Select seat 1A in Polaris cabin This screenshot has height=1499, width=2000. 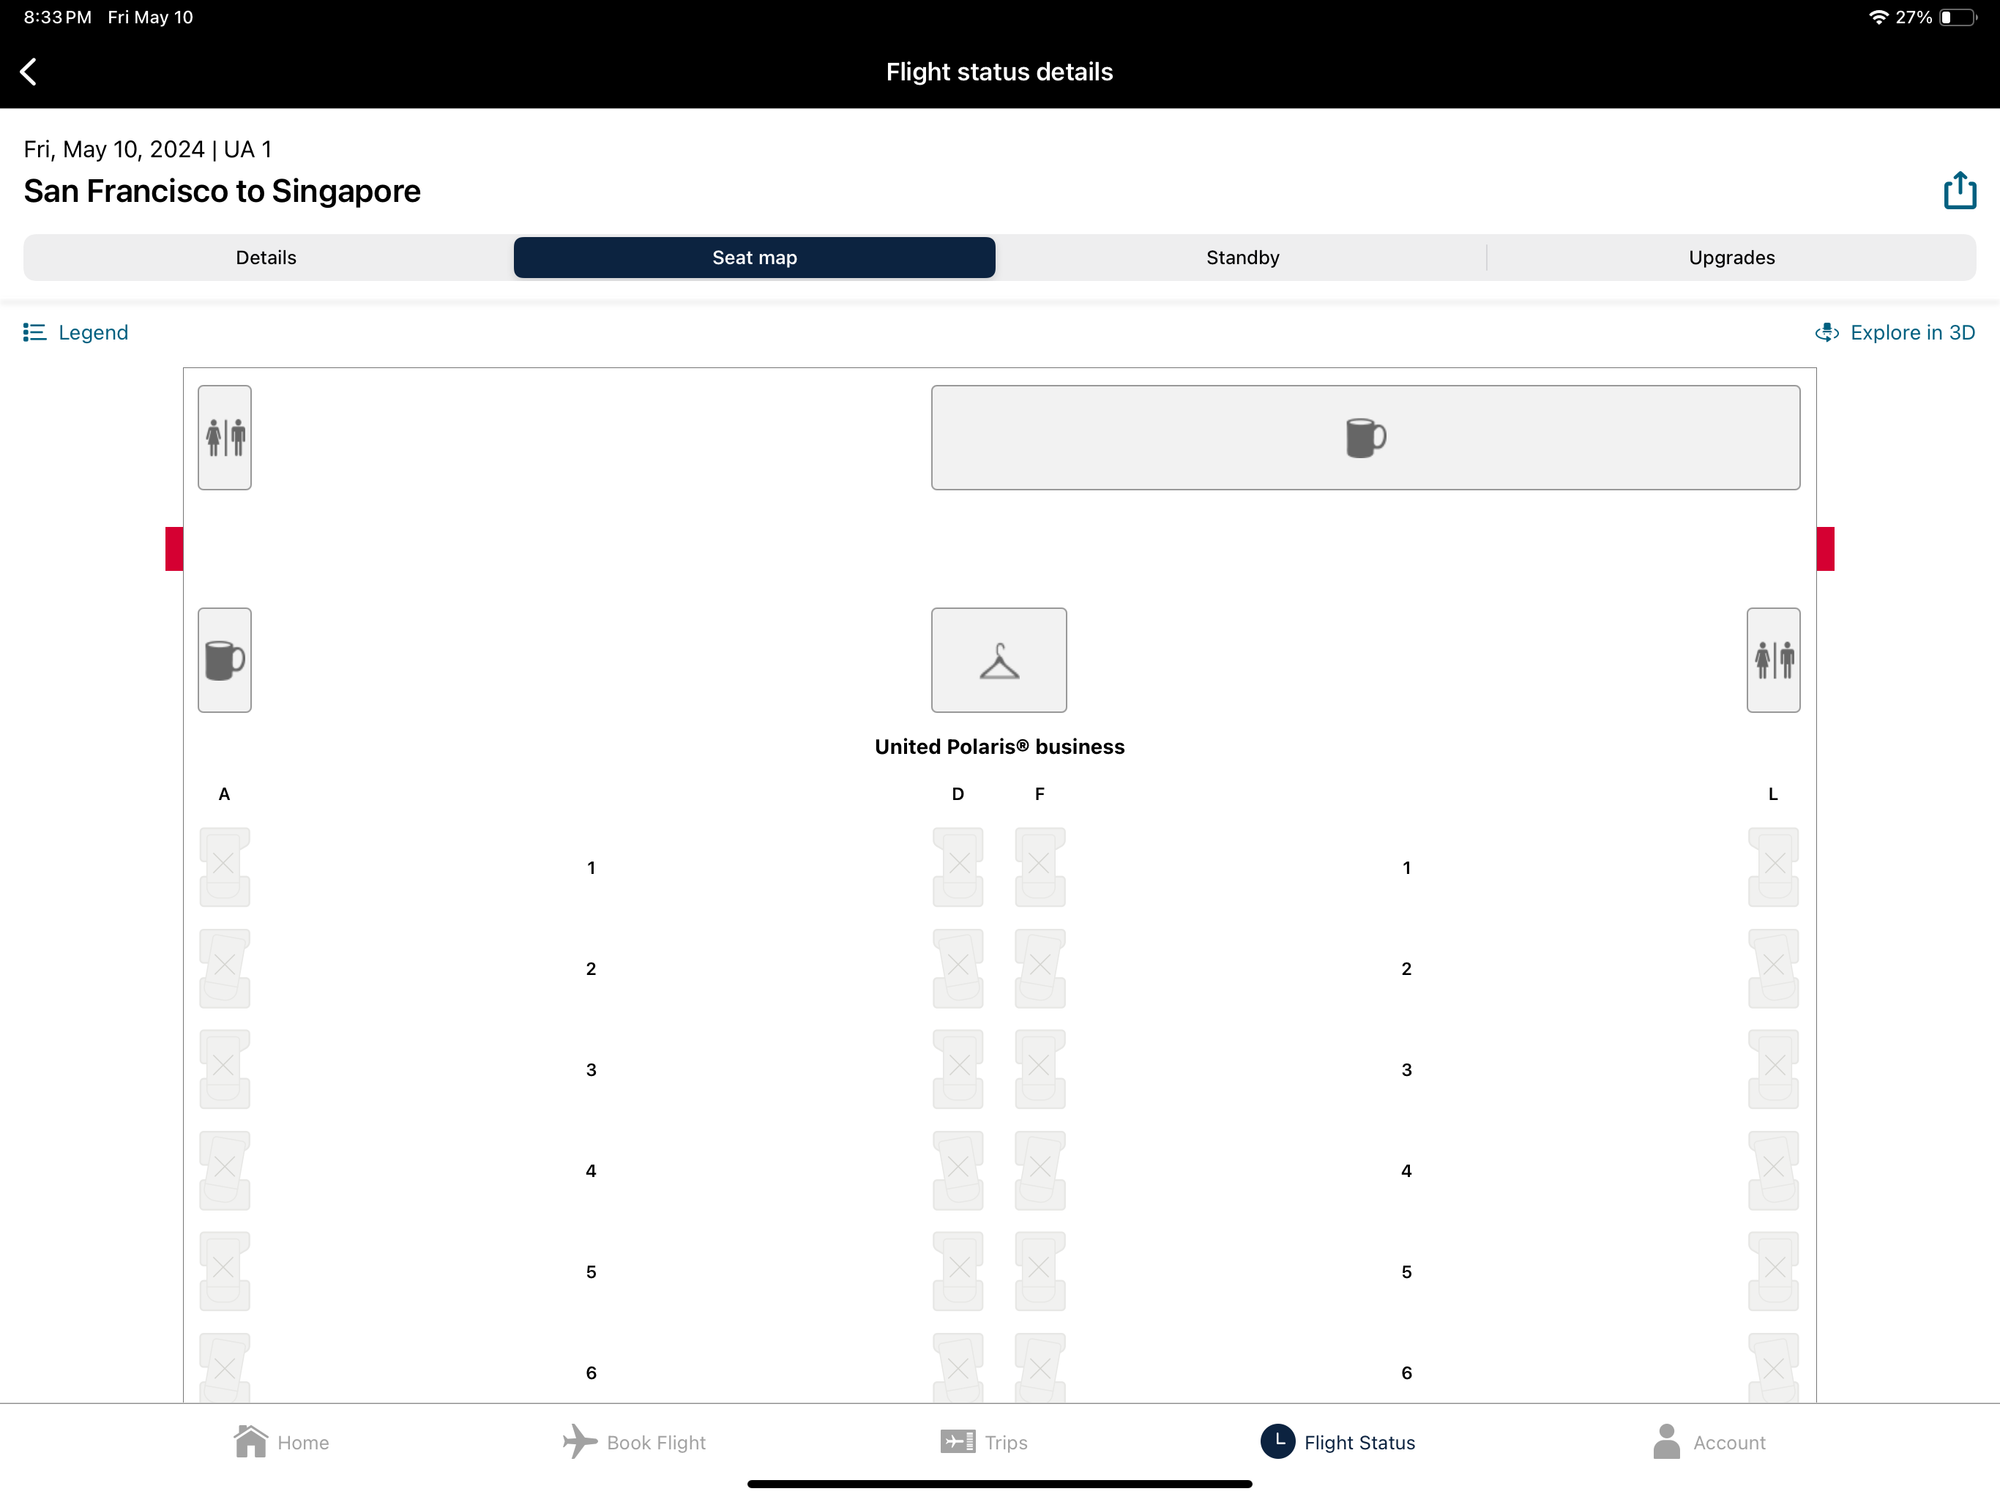click(224, 866)
